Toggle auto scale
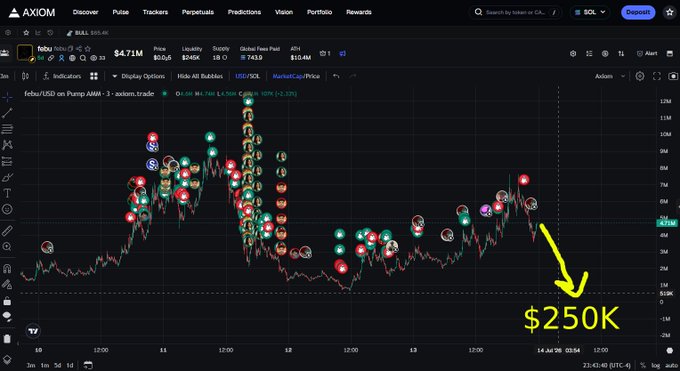This screenshot has height=371, width=680. tap(671, 365)
